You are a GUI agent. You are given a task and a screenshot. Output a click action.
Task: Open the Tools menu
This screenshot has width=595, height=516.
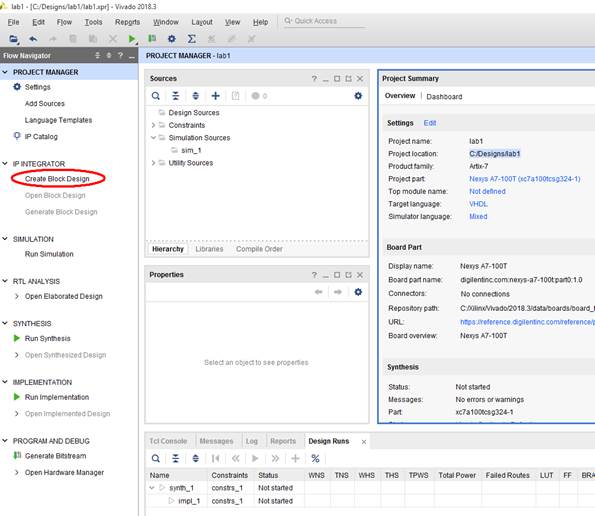tap(93, 22)
